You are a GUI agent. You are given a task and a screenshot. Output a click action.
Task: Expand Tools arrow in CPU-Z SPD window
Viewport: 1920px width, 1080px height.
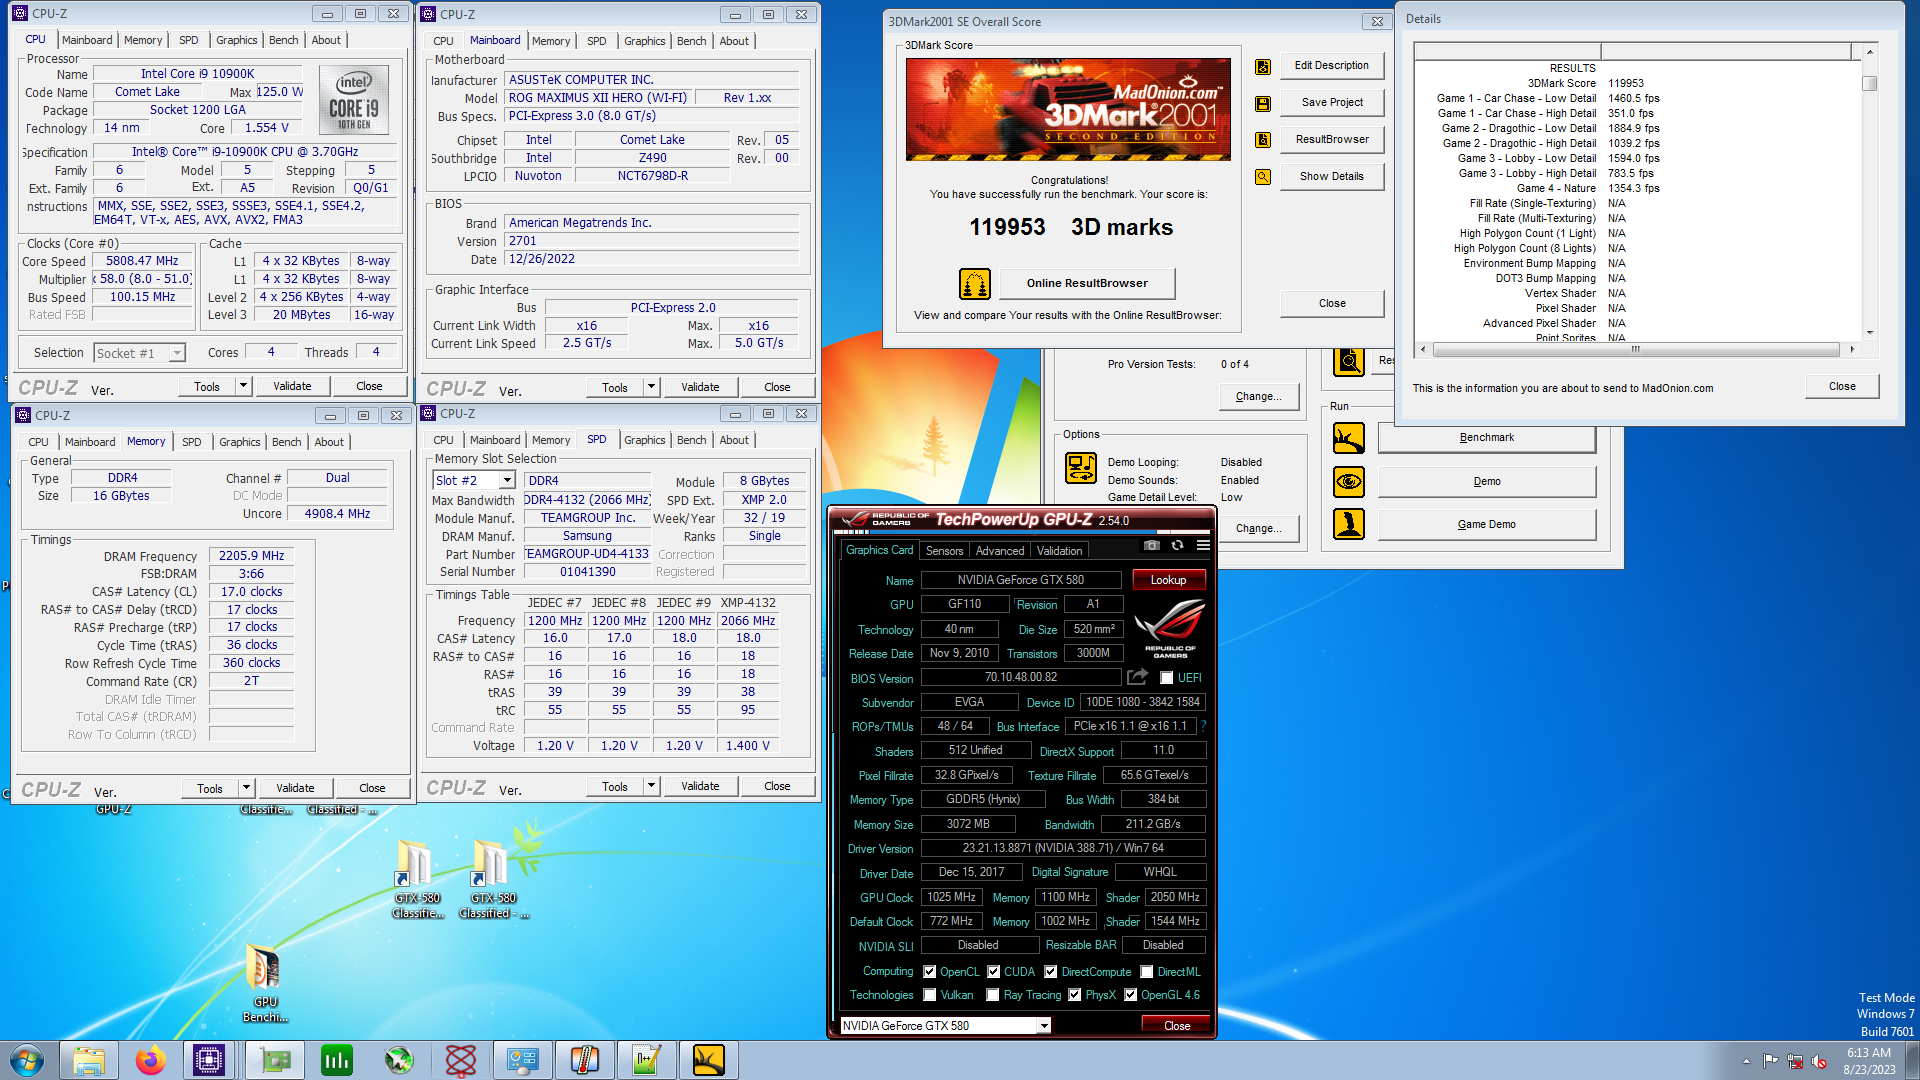tap(651, 787)
